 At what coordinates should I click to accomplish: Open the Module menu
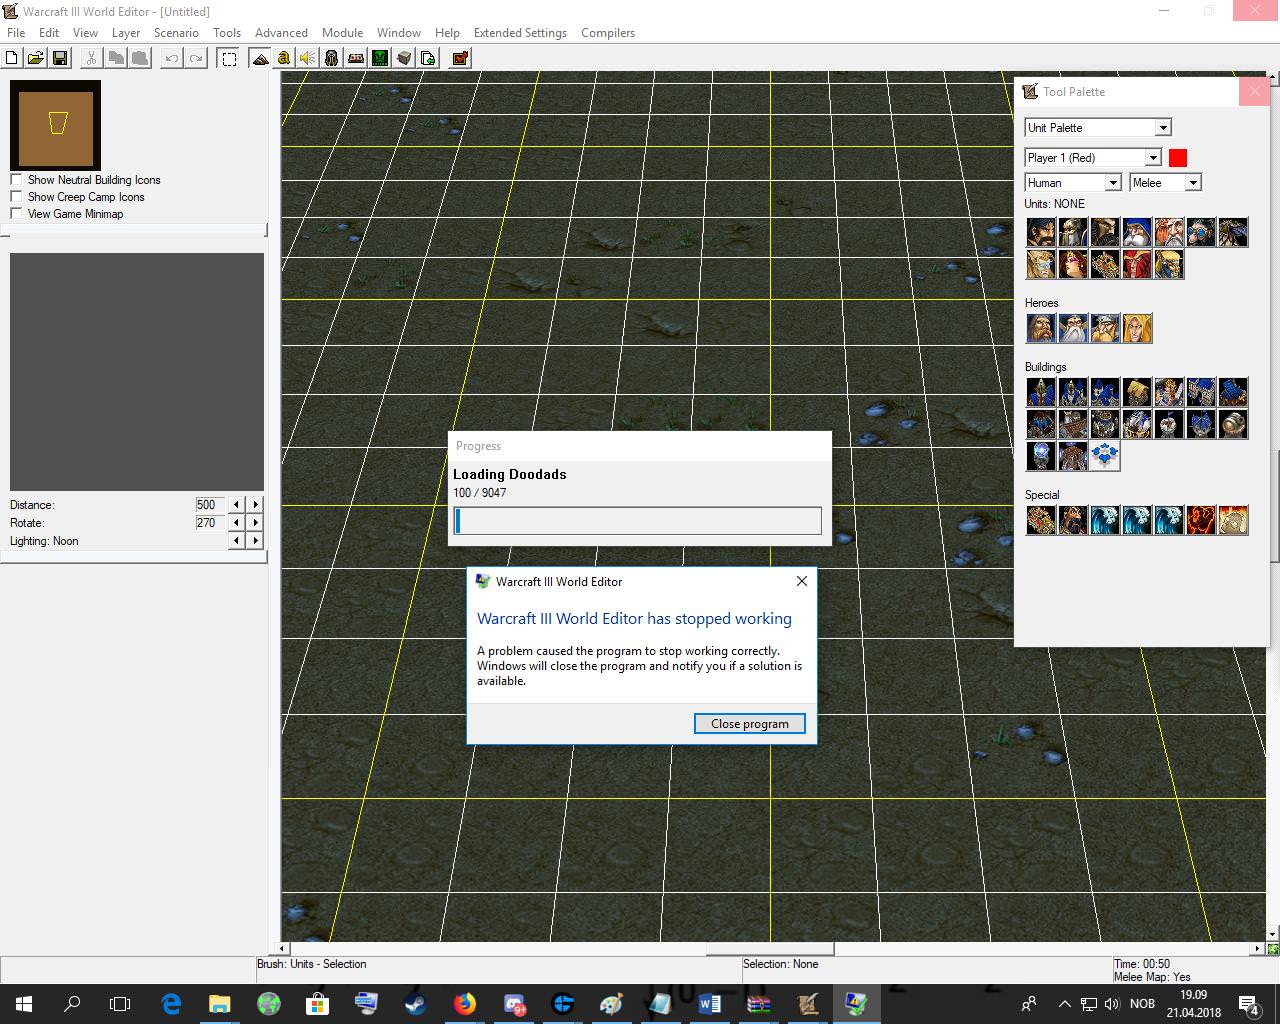click(342, 33)
